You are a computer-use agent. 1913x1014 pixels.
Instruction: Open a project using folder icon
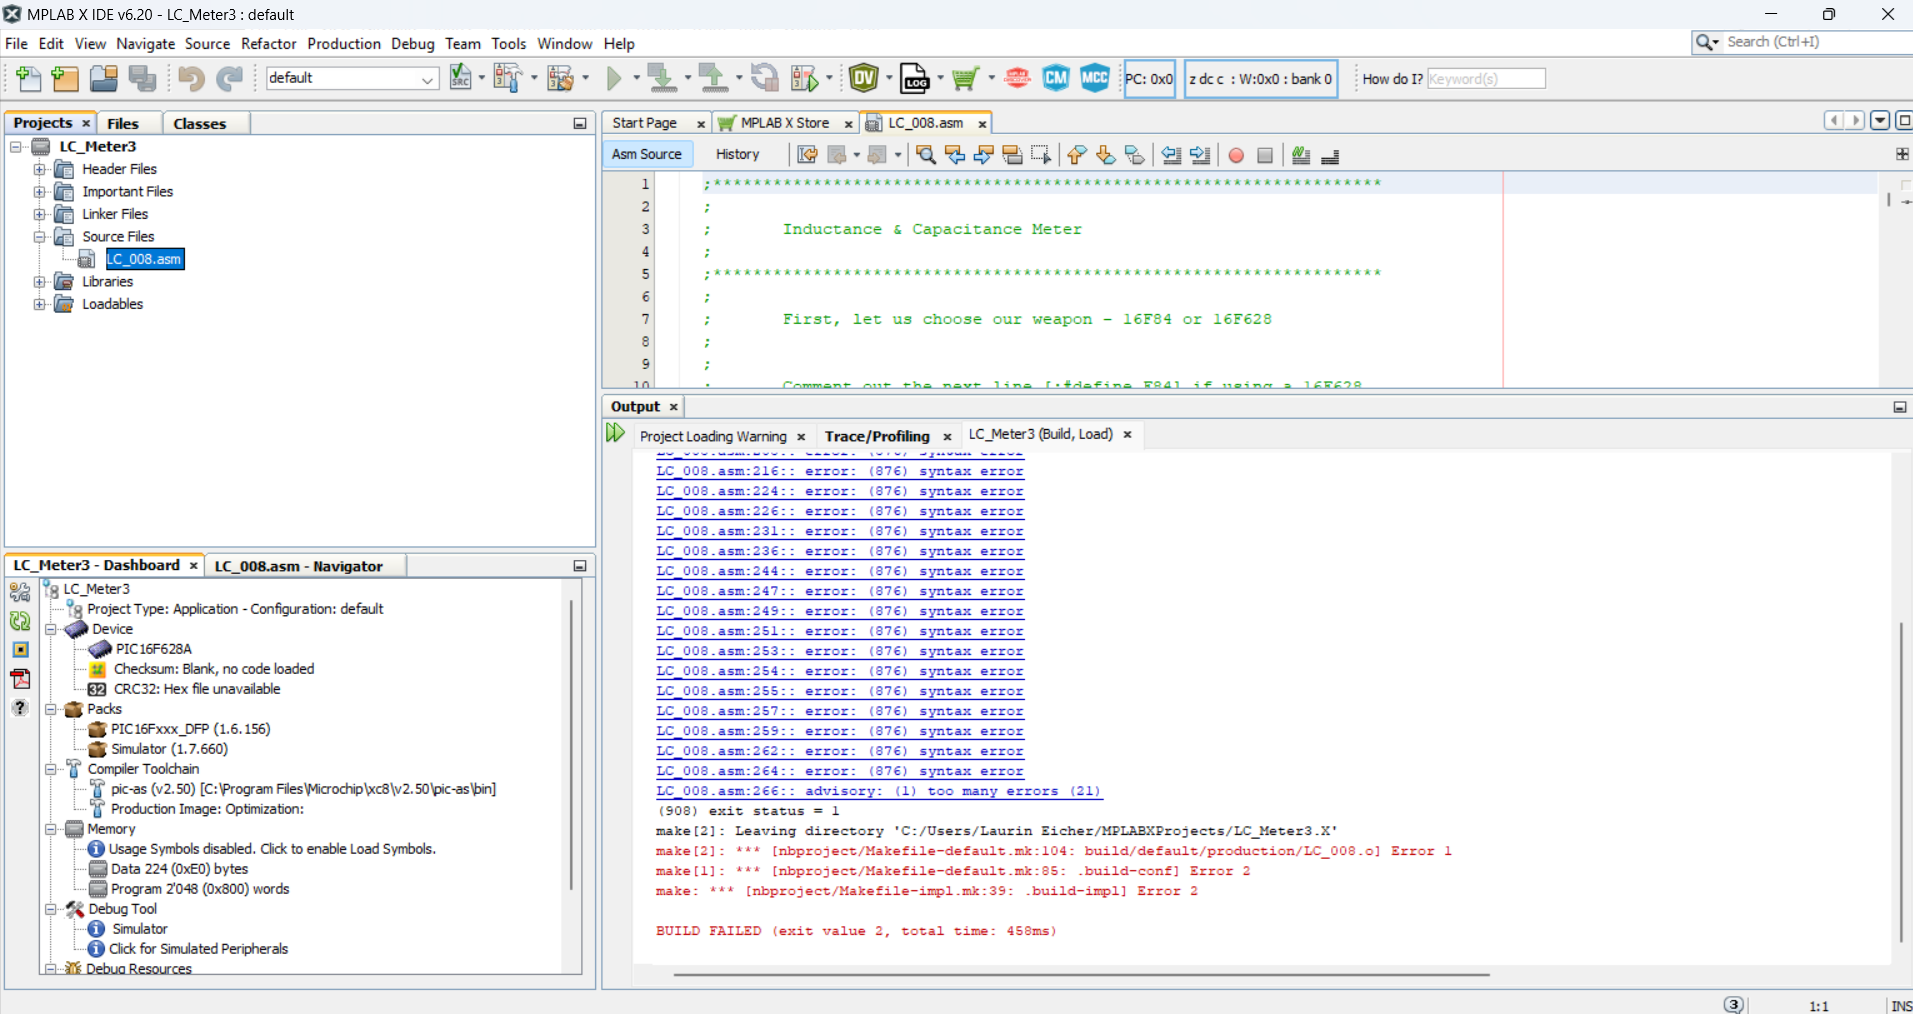(x=104, y=78)
